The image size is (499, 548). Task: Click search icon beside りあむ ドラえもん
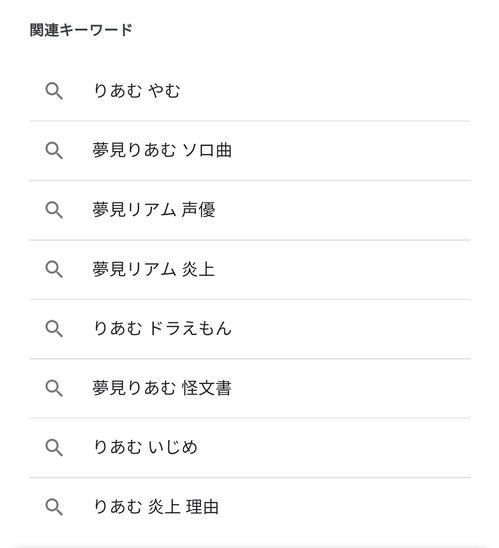point(54,329)
